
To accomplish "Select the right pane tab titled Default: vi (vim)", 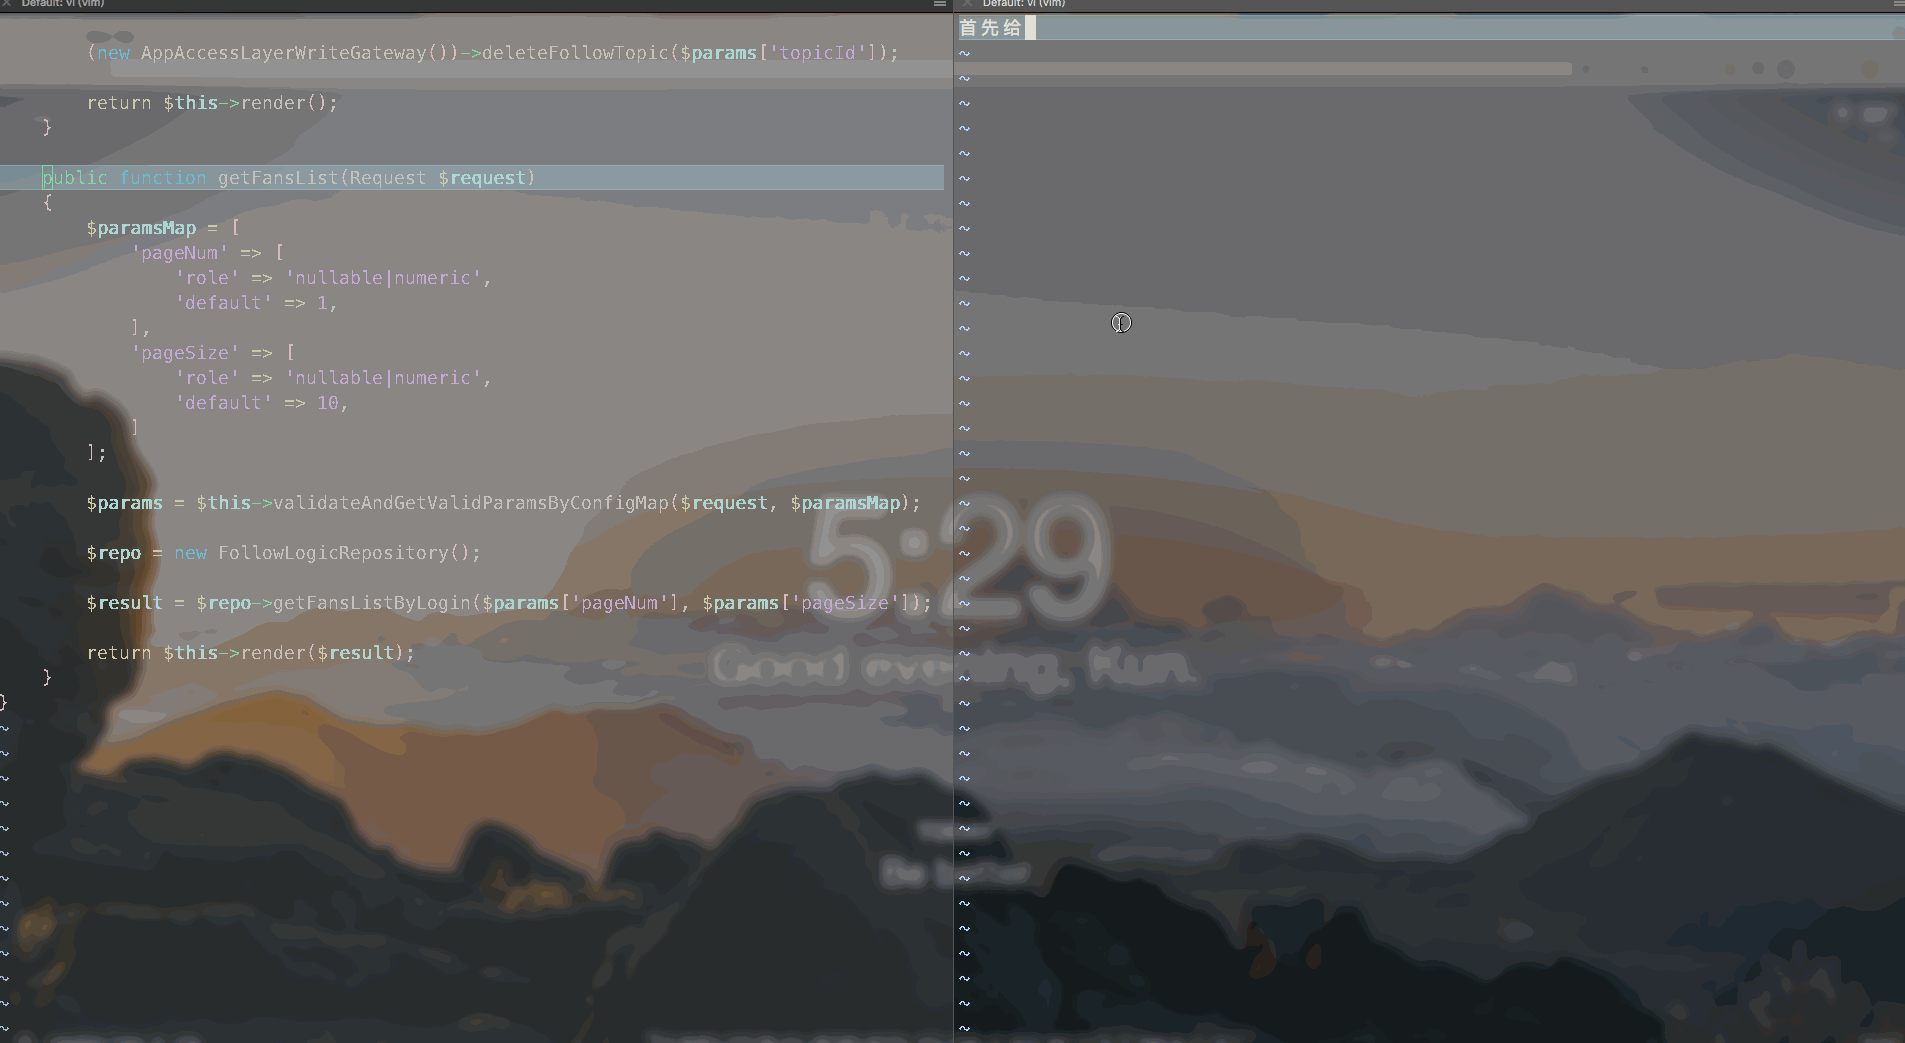I will [x=1024, y=4].
